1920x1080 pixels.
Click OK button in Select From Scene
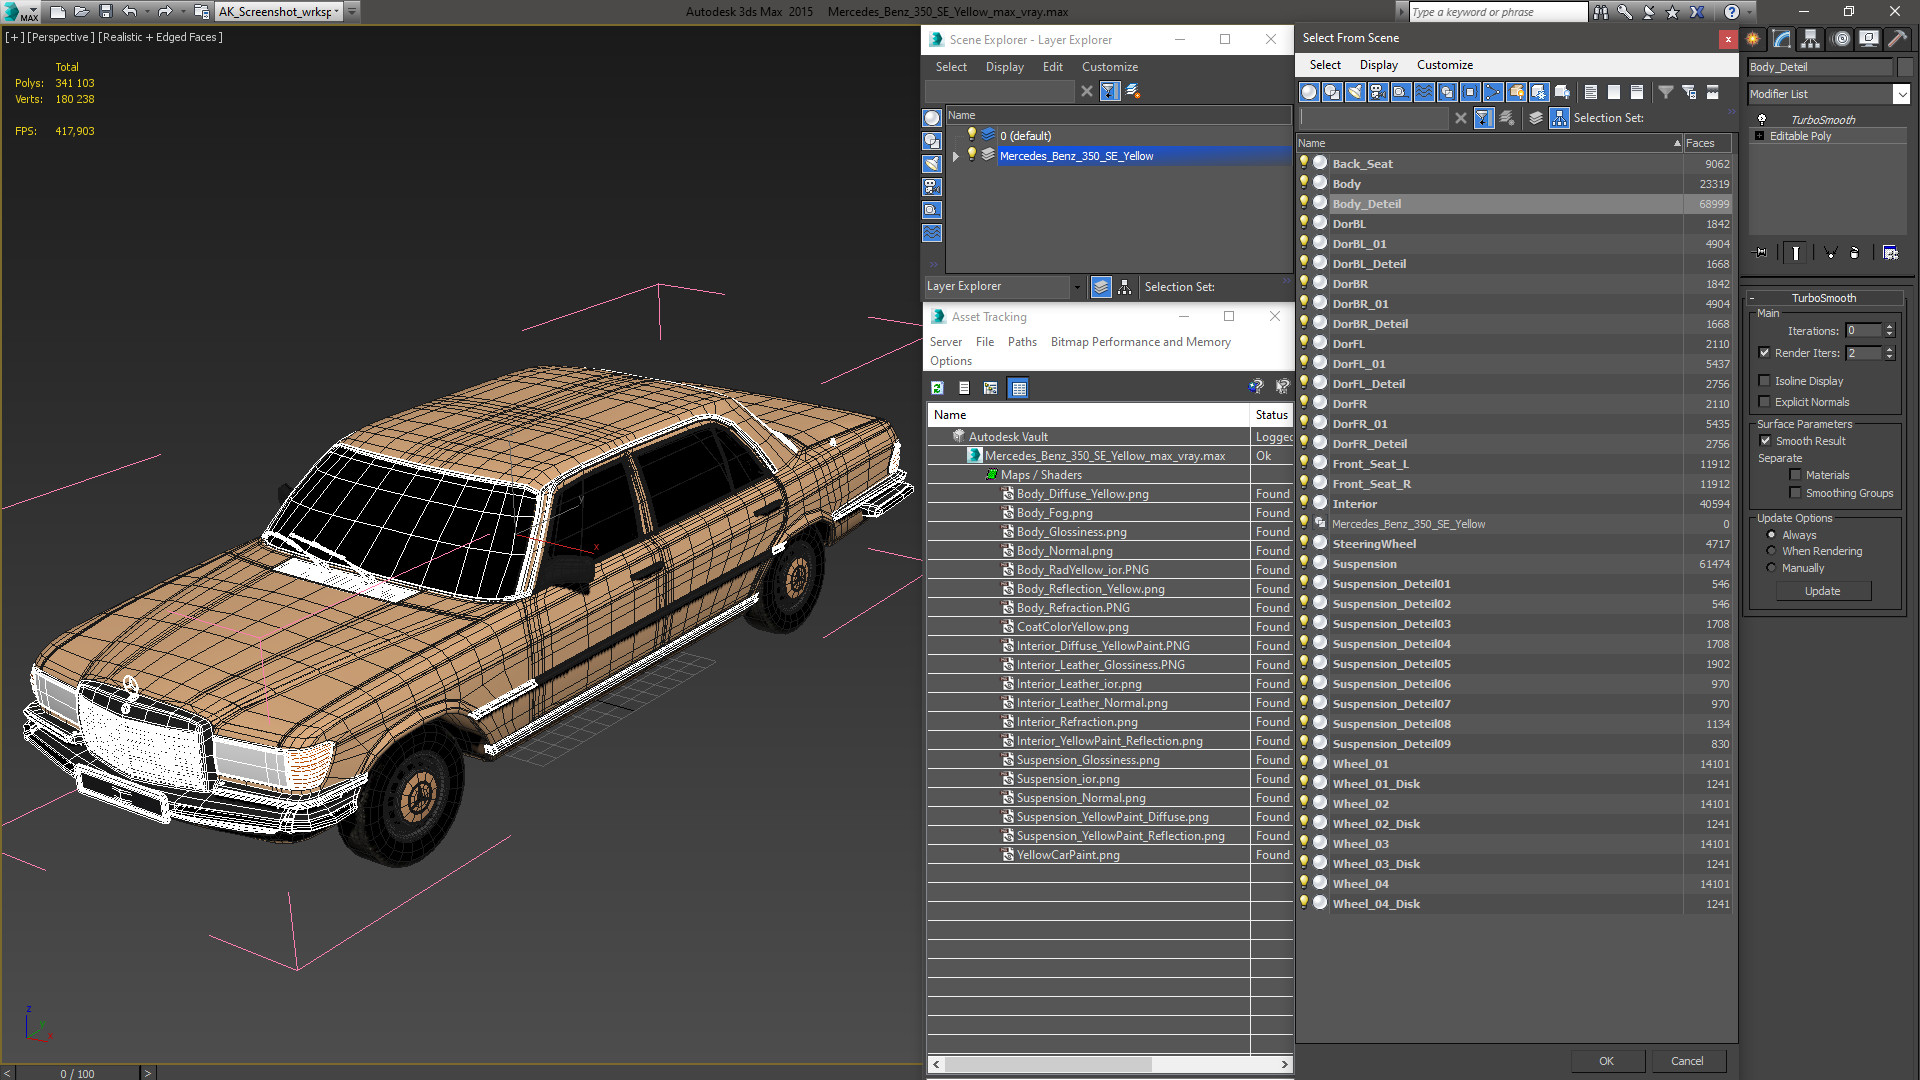[1606, 1061]
